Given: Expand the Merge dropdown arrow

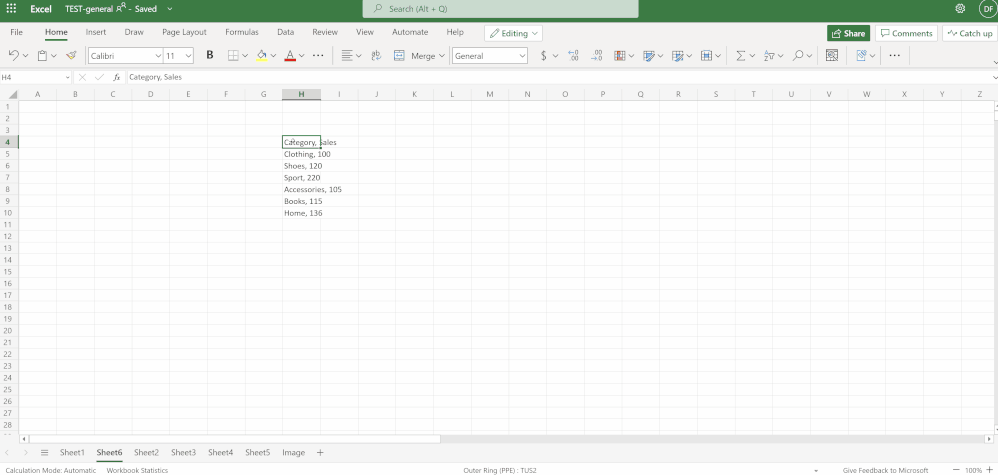Looking at the screenshot, I should tap(442, 56).
